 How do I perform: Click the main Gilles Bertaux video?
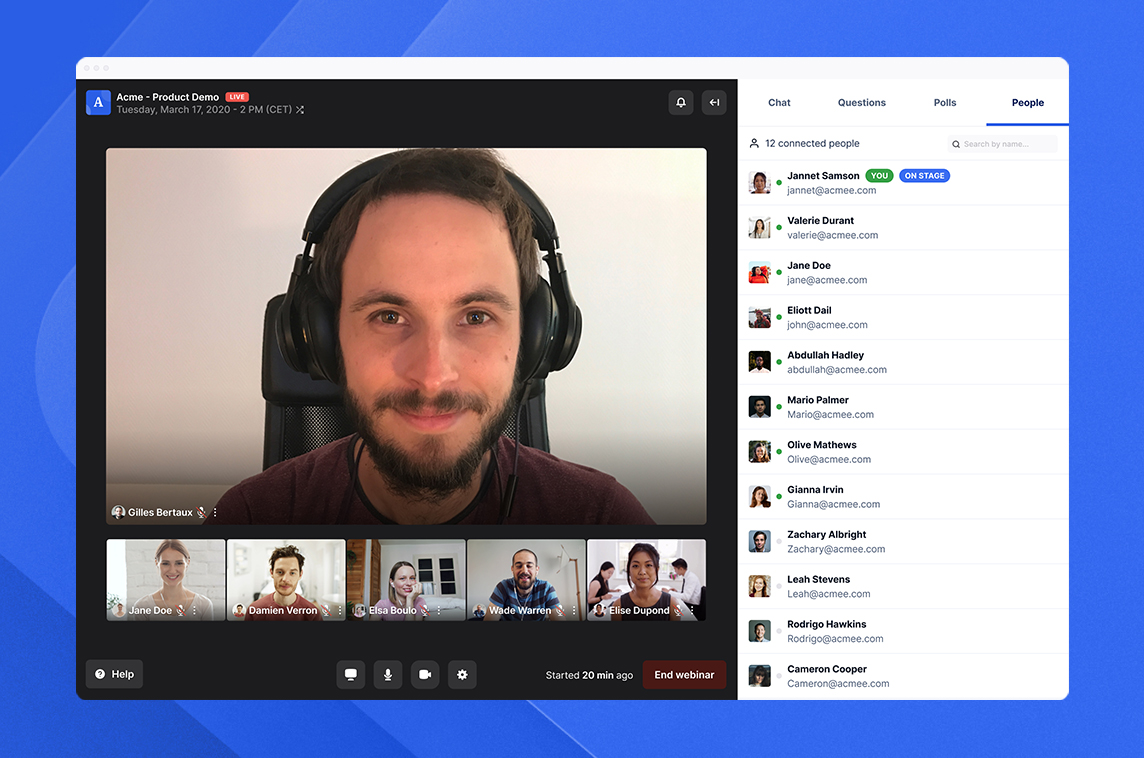tap(406, 336)
